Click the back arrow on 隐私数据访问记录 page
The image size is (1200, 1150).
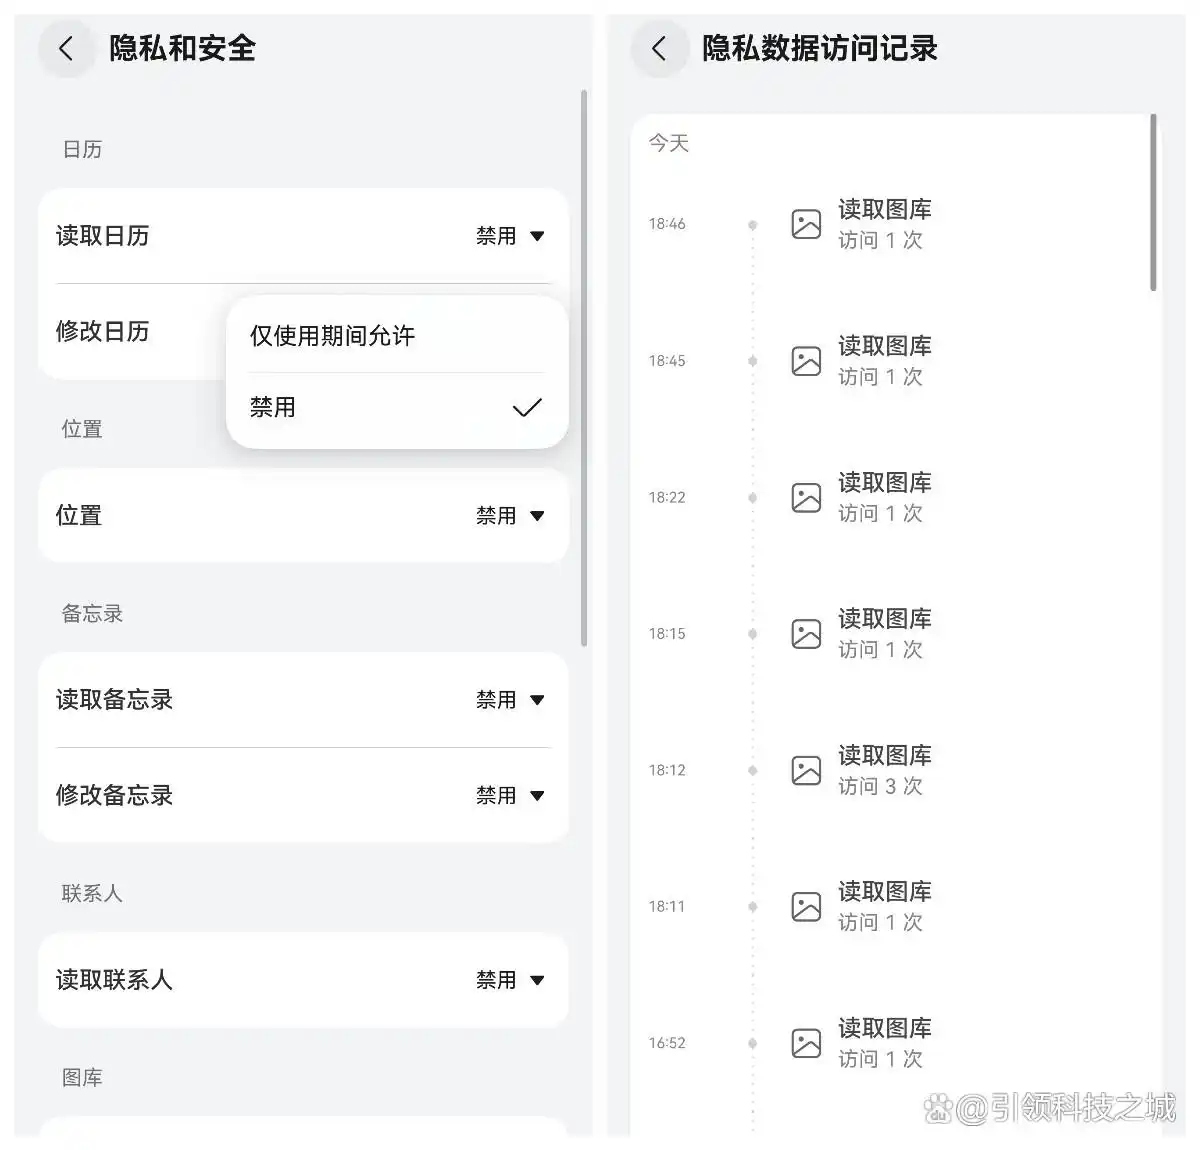click(659, 48)
